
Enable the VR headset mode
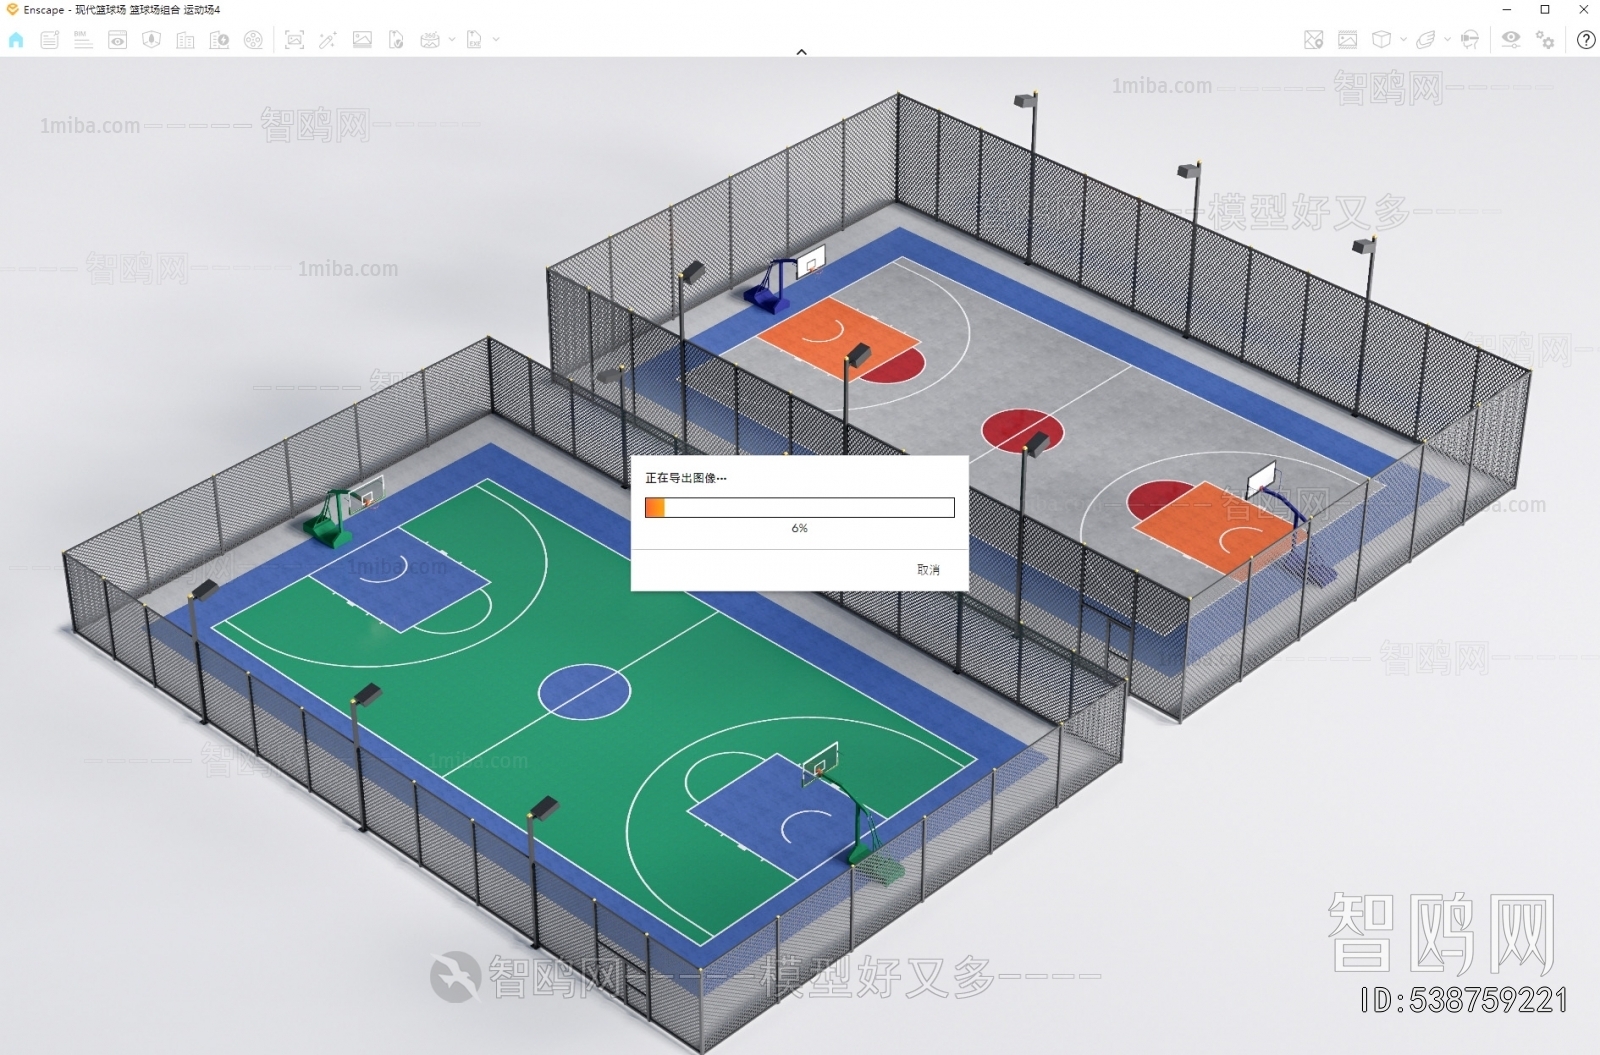click(x=1469, y=40)
